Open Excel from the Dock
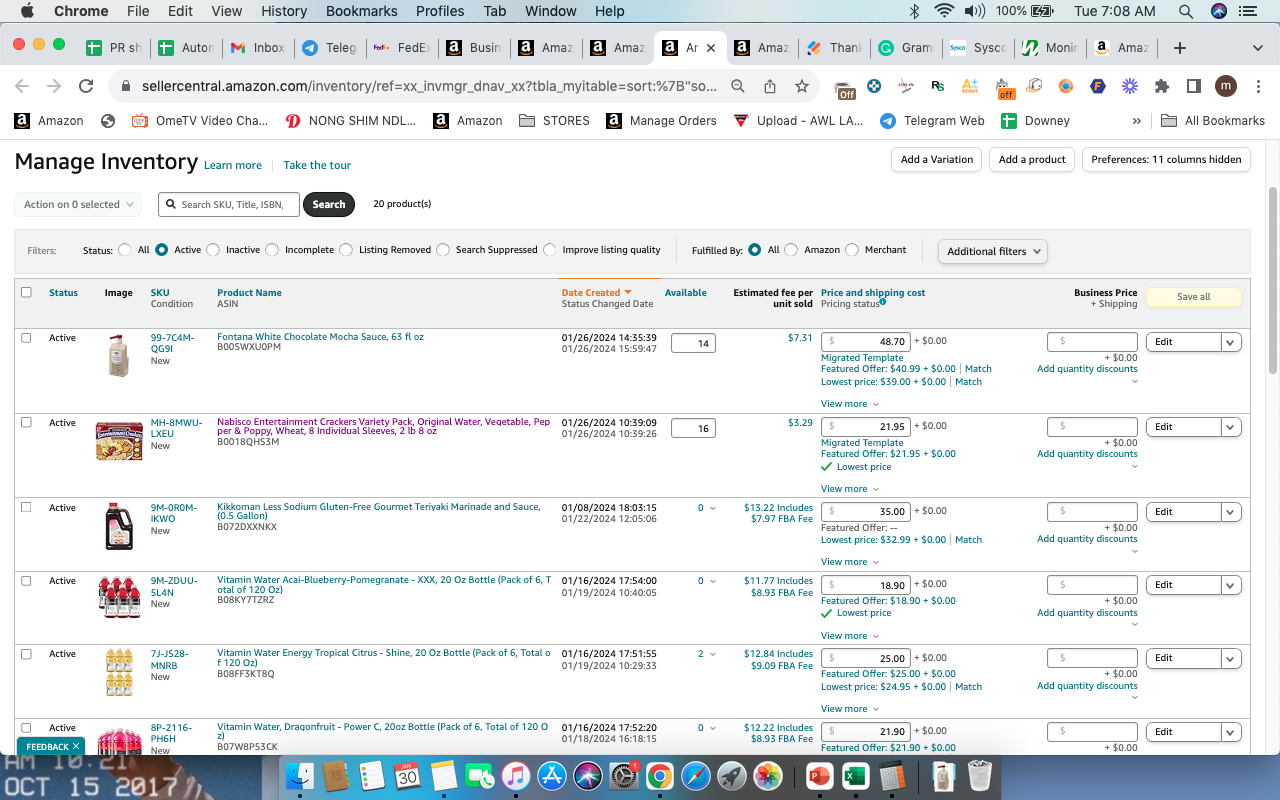 [x=855, y=776]
